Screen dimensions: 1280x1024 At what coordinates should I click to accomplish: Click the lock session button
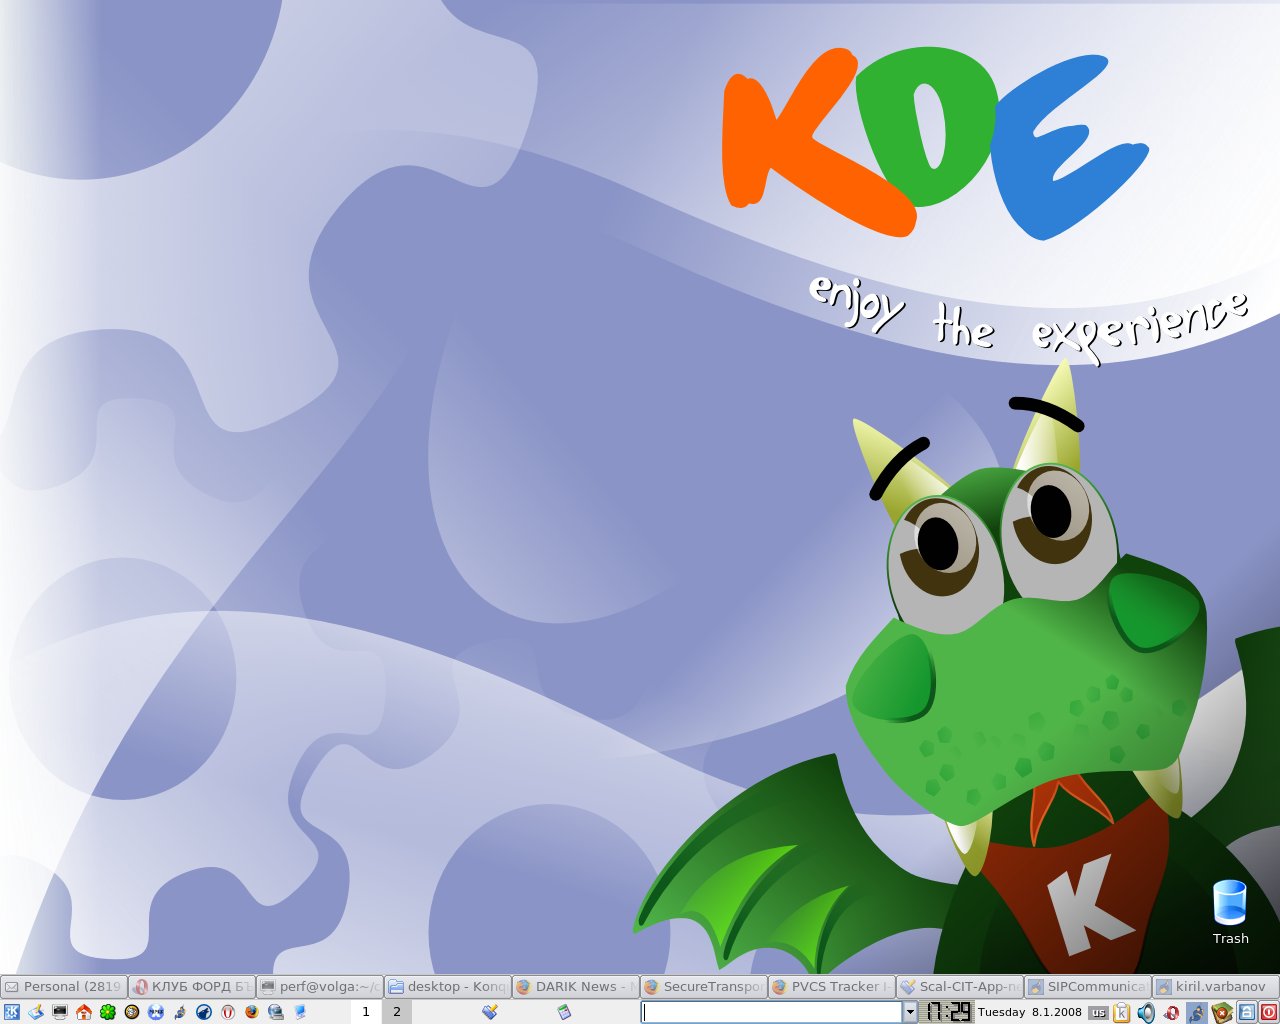(x=1247, y=1012)
